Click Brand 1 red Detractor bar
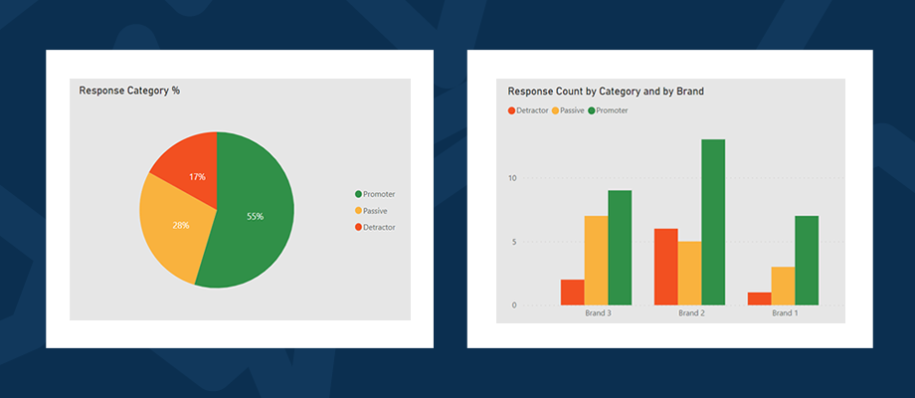 pos(759,299)
